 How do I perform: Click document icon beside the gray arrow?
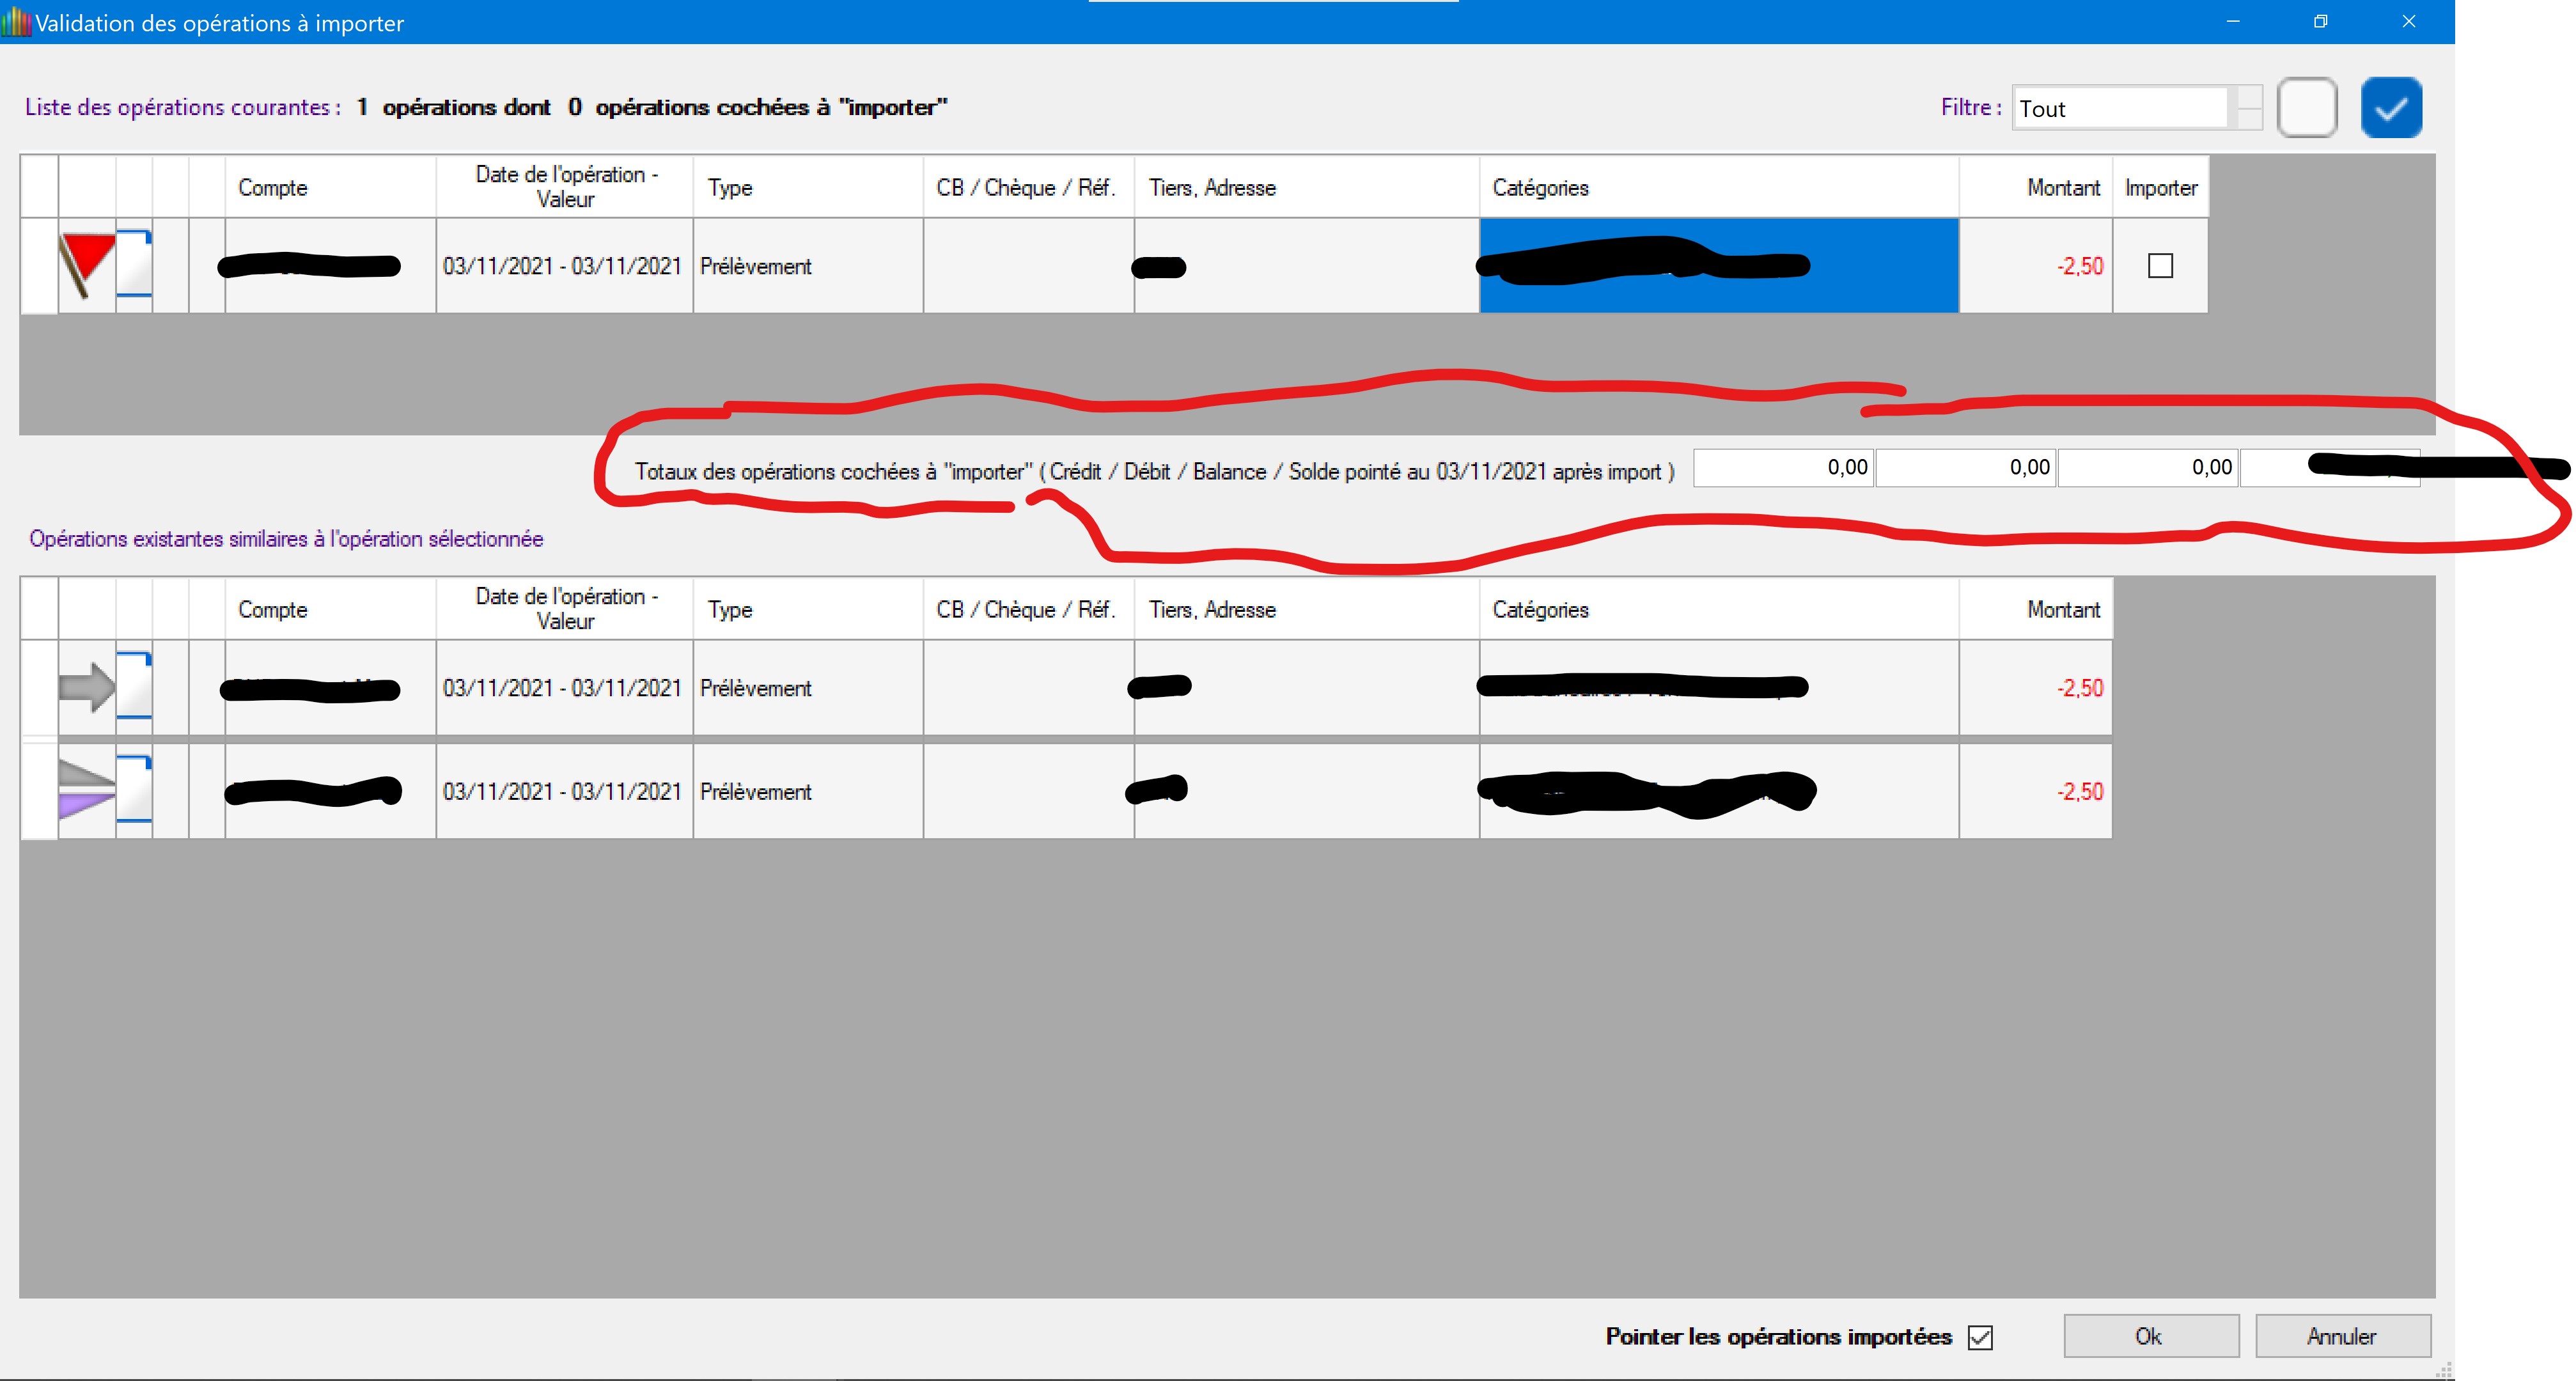(134, 686)
